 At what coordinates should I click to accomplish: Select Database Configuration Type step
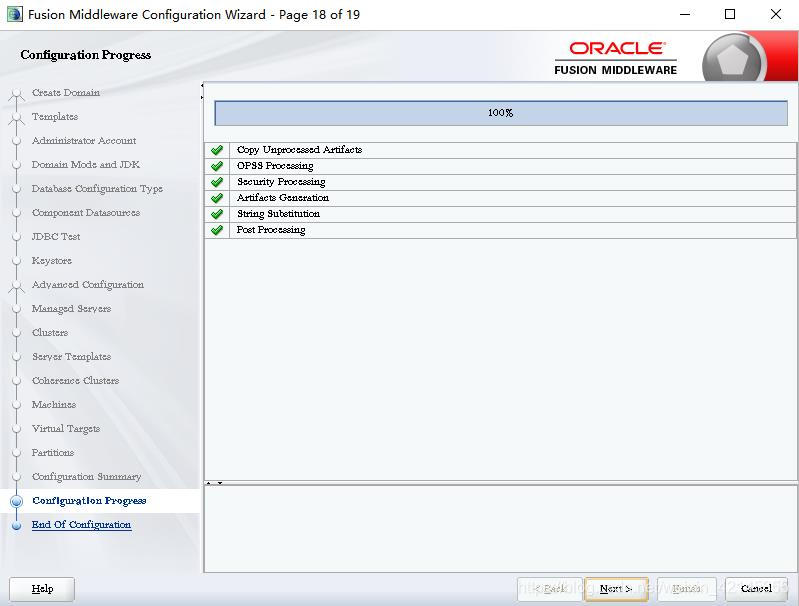97,189
